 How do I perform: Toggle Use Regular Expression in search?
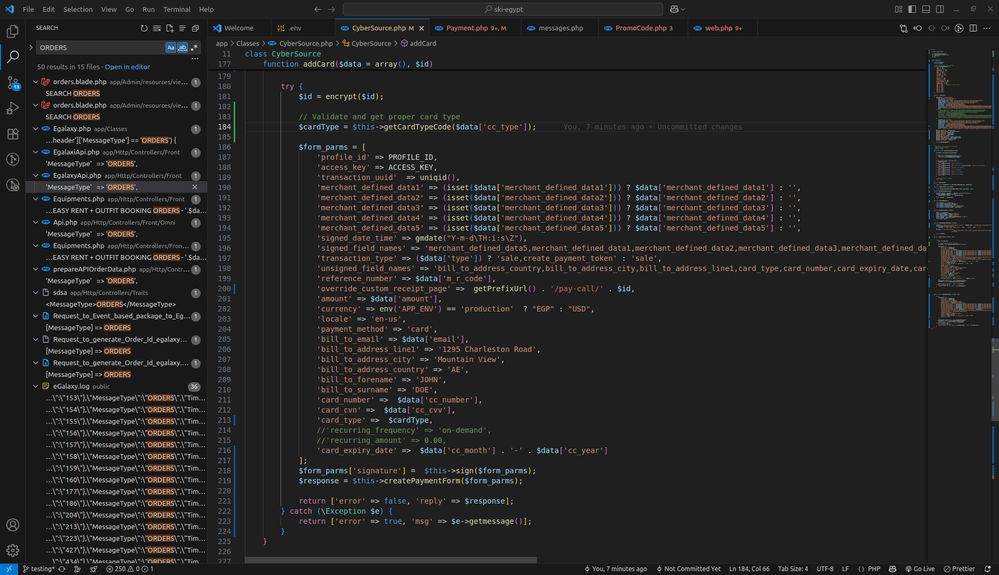pos(195,47)
